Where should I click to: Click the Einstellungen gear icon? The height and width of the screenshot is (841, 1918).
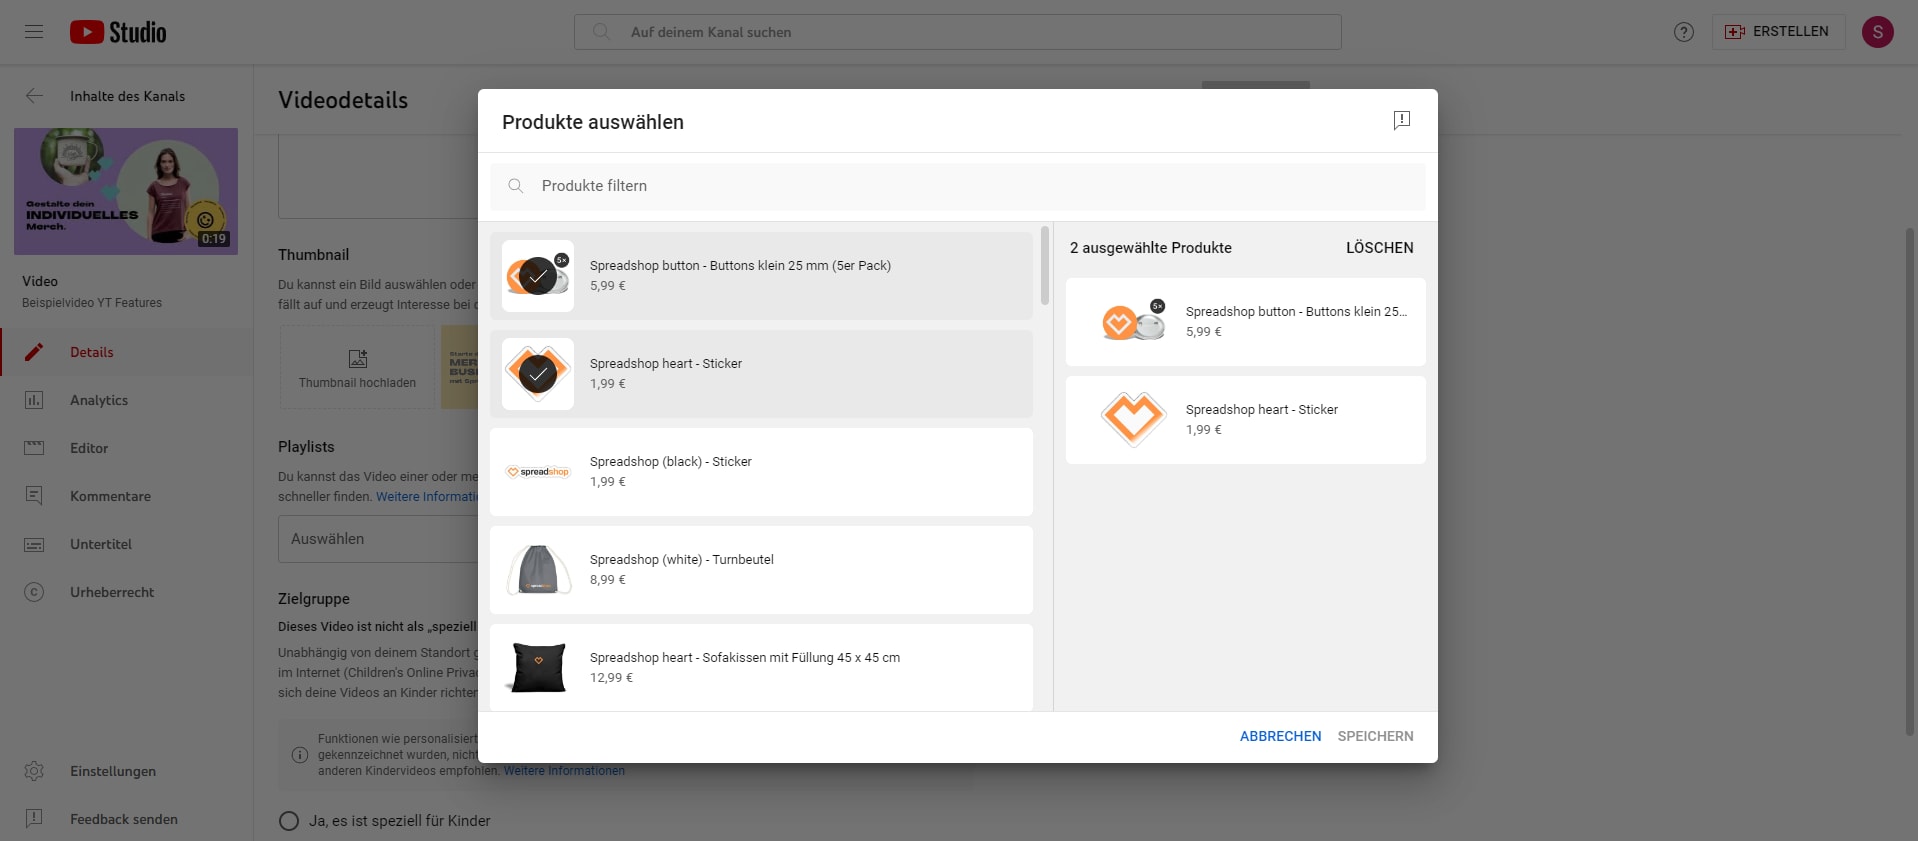[x=34, y=771]
